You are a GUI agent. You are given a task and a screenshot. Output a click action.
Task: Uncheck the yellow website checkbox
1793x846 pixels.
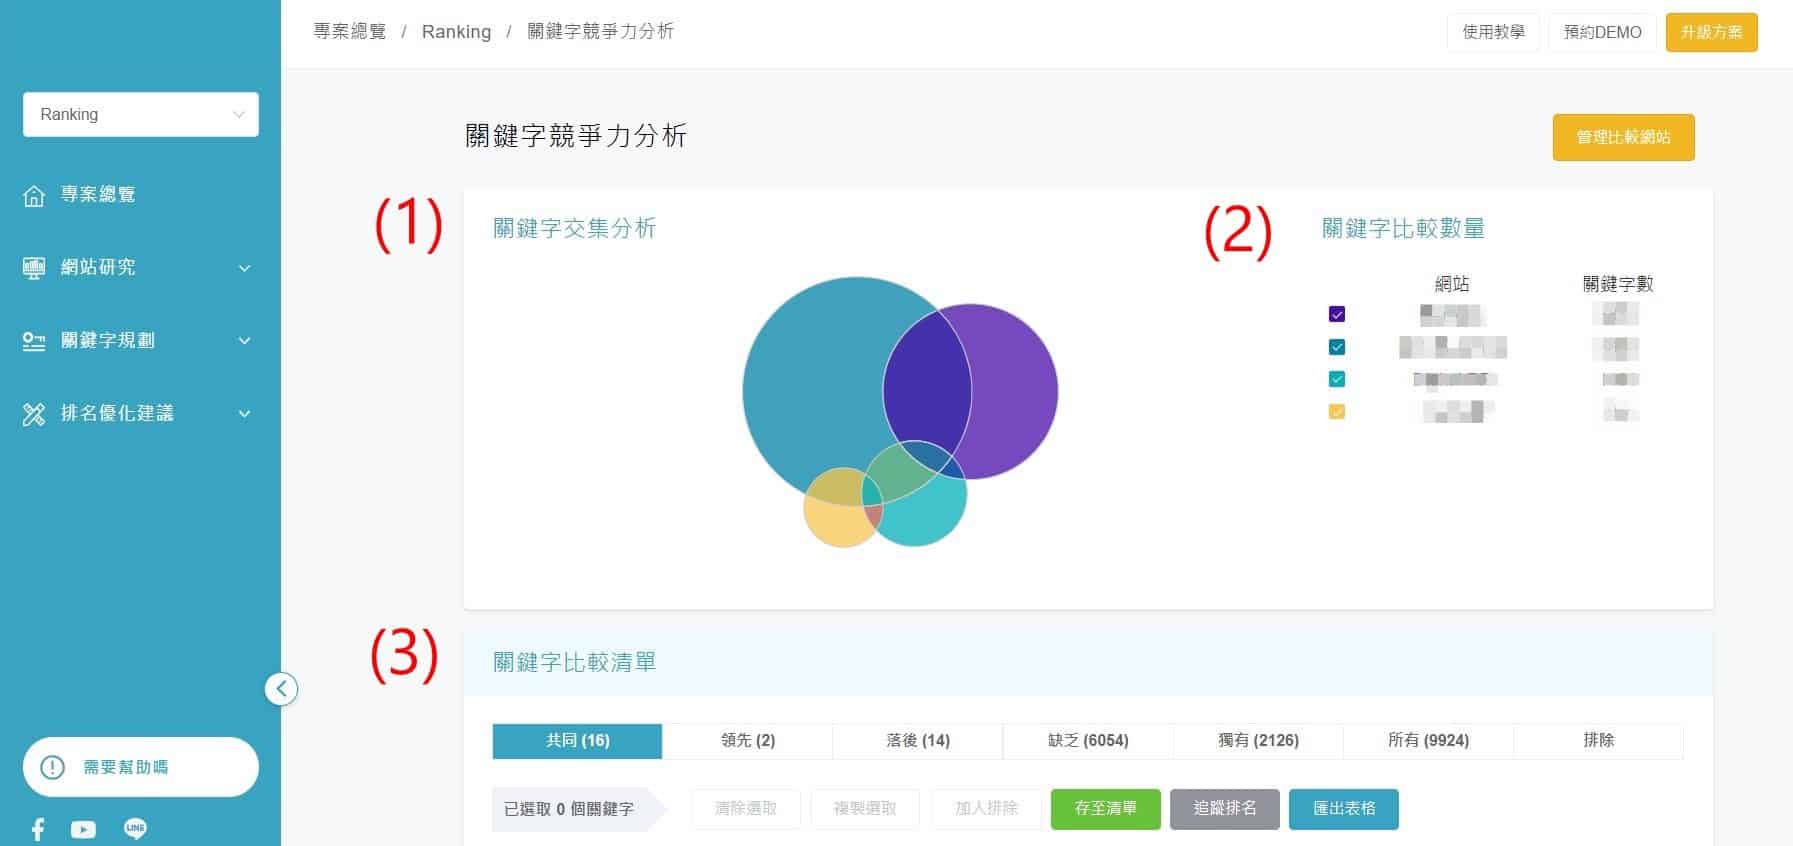pos(1337,411)
